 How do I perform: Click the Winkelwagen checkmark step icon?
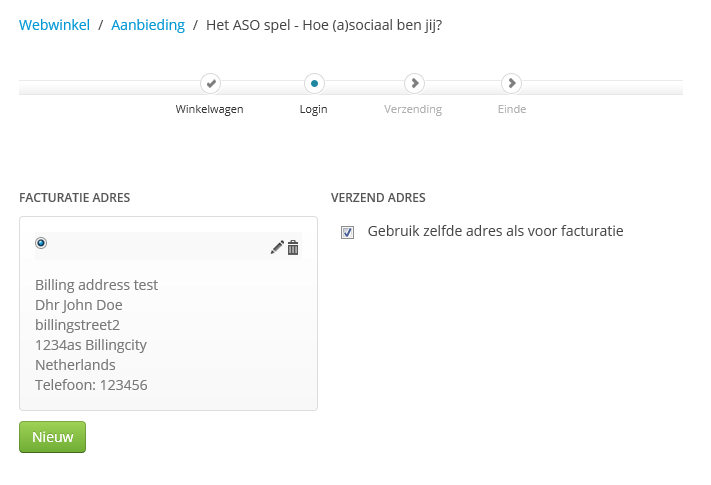tap(210, 84)
